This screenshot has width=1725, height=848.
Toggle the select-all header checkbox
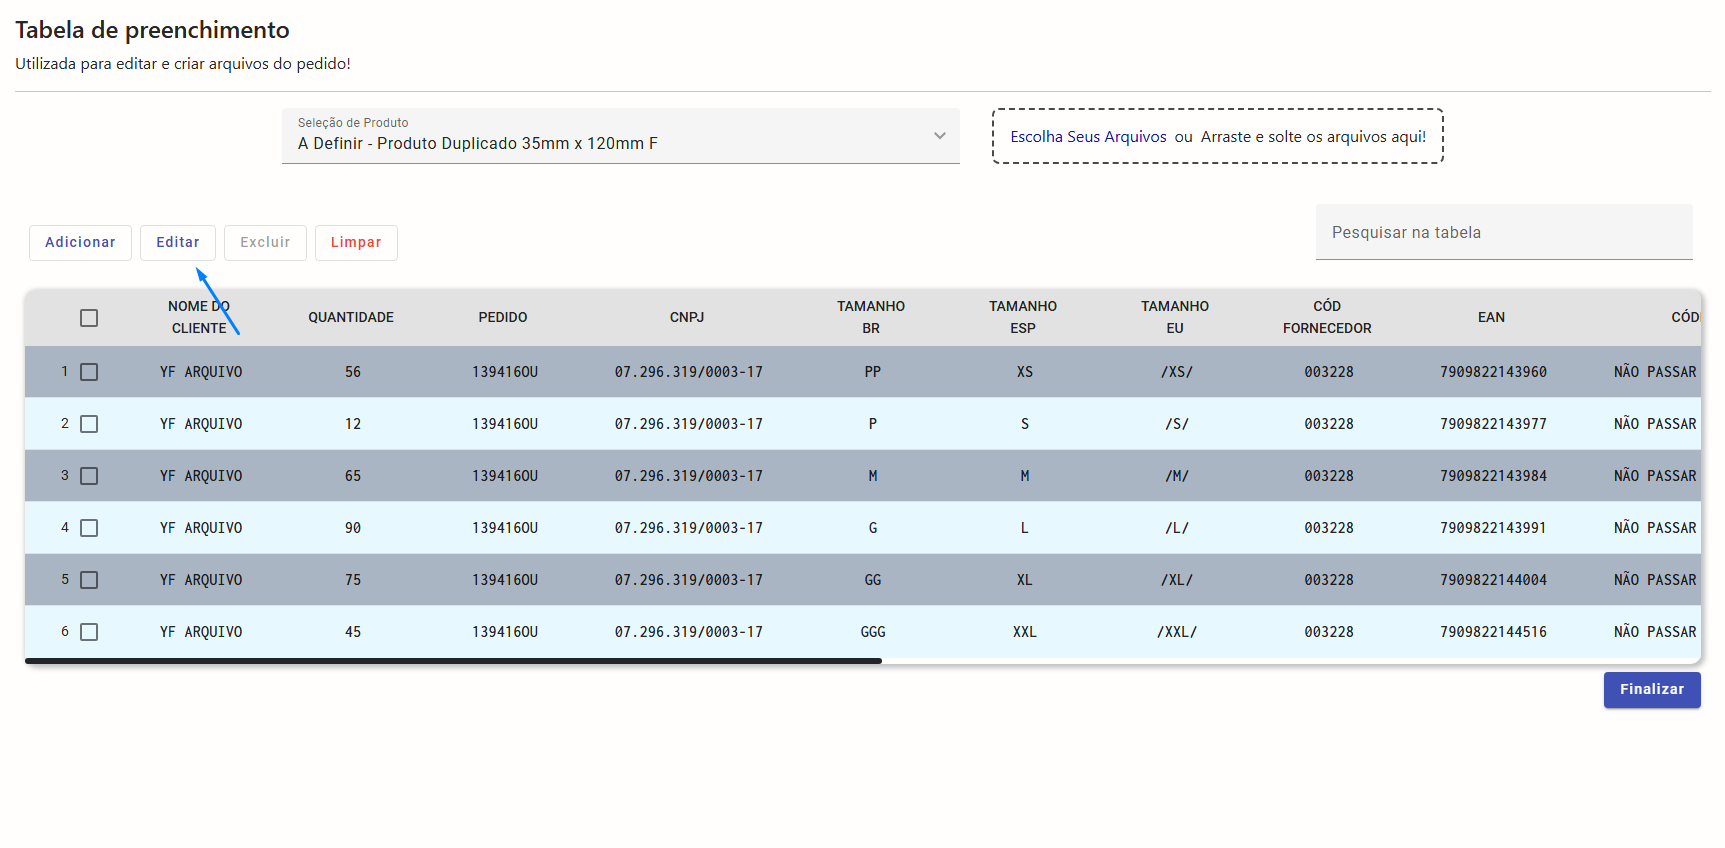pyautogui.click(x=89, y=318)
